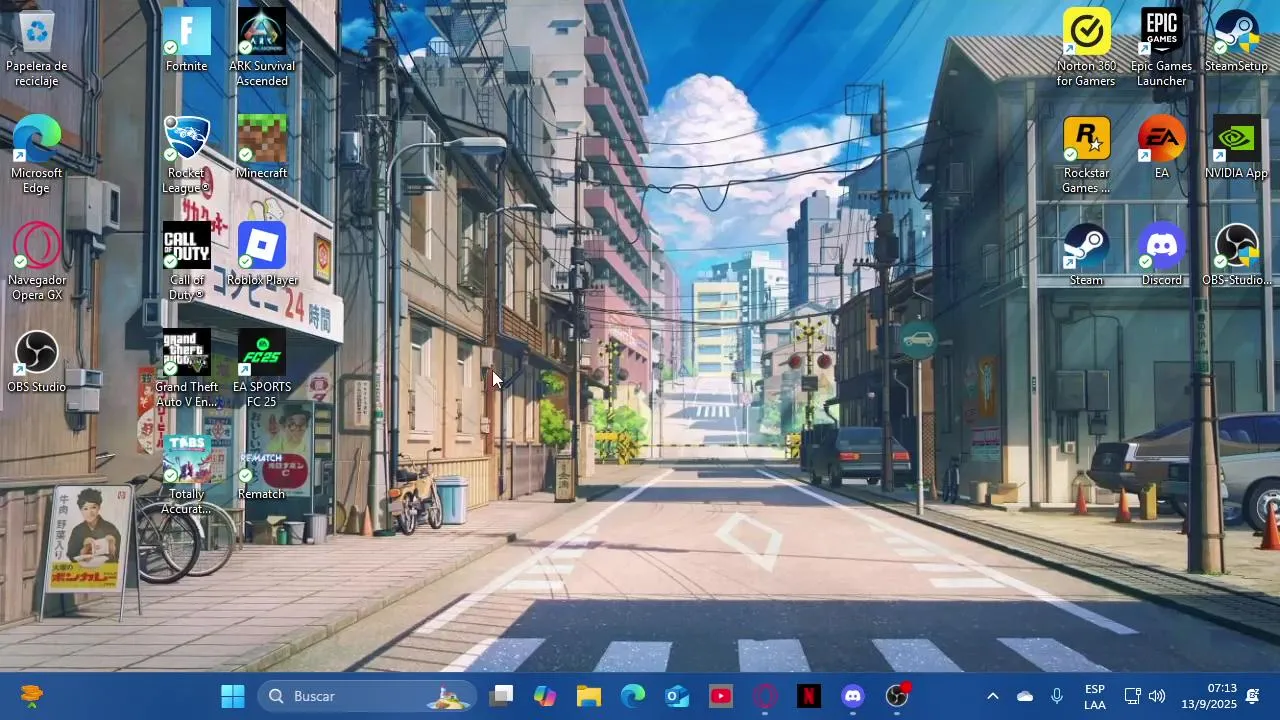Viewport: 1280px width, 720px height.
Task: Open the NVIDIA App shortcut
Action: pyautogui.click(x=1237, y=148)
